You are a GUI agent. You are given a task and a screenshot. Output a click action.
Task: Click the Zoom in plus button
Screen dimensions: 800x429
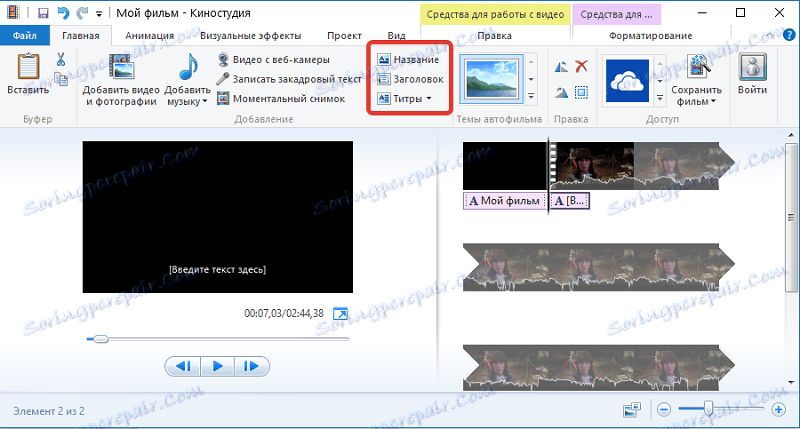(x=779, y=409)
